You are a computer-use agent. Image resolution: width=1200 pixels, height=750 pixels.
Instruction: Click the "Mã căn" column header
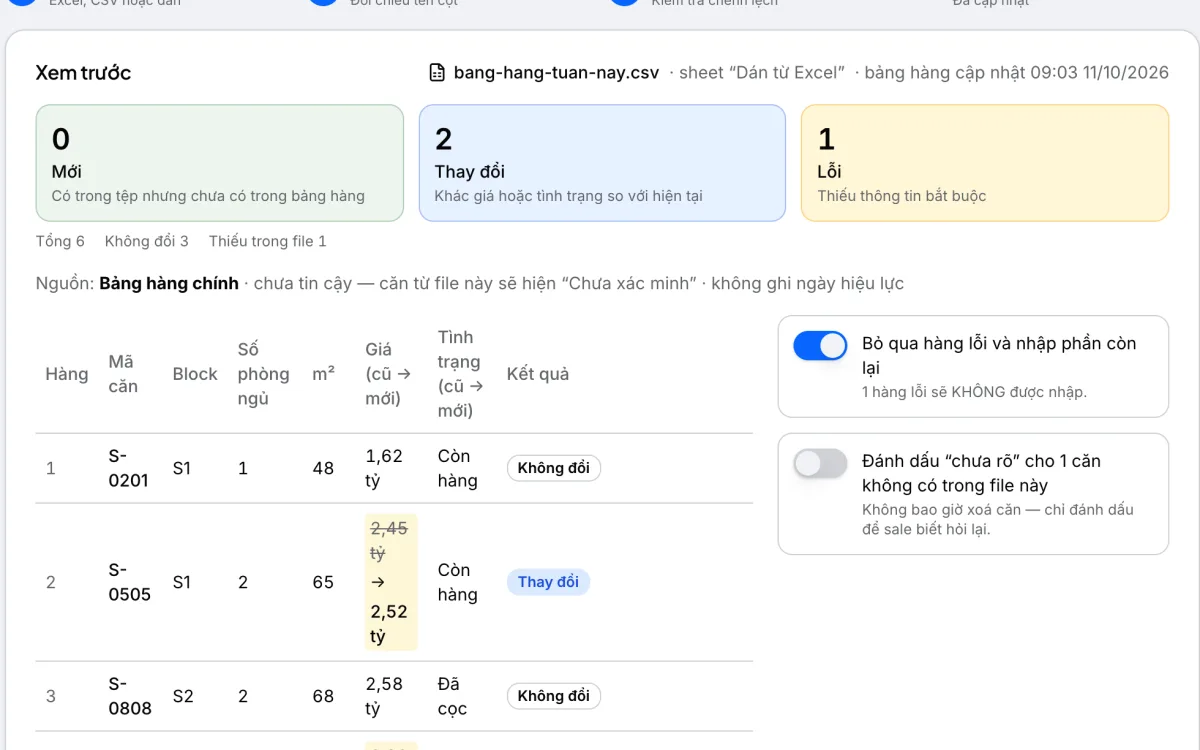[124, 374]
